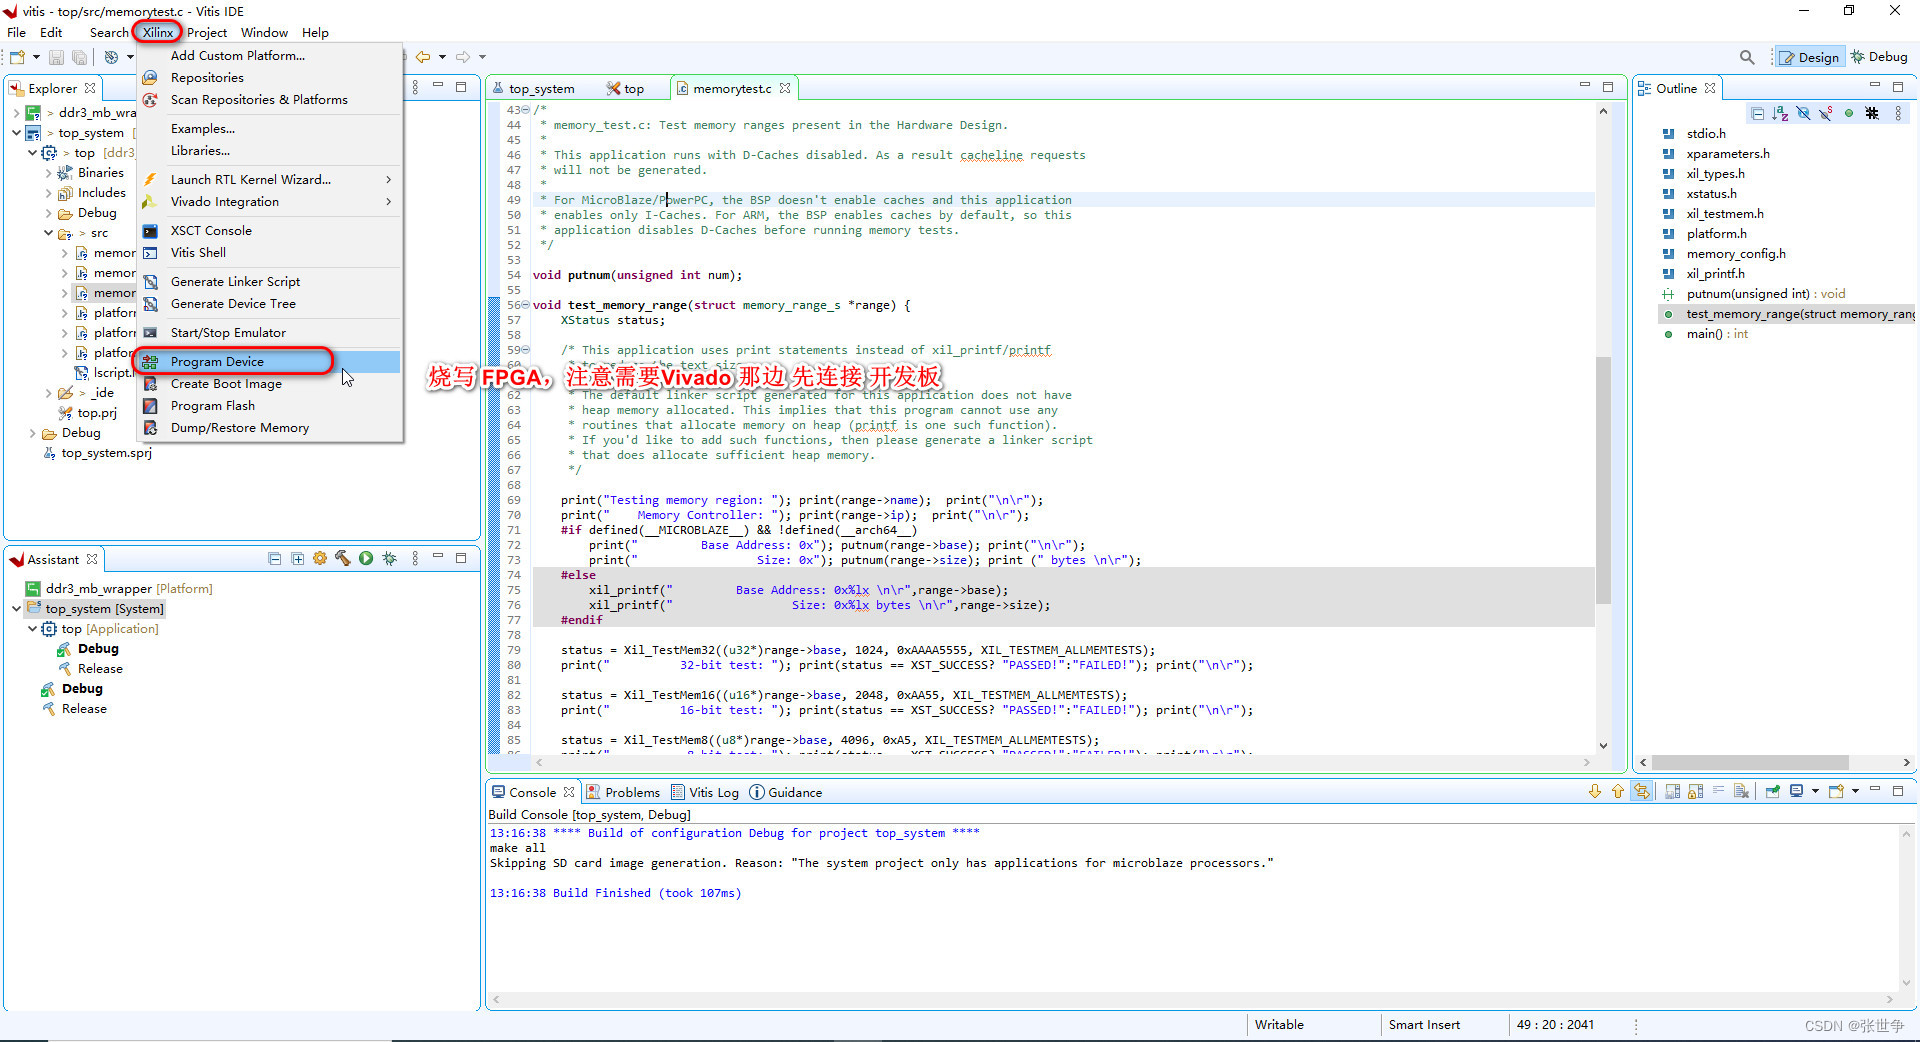Image resolution: width=1920 pixels, height=1042 pixels.
Task: Select main() : int in Outline
Action: click(1717, 334)
